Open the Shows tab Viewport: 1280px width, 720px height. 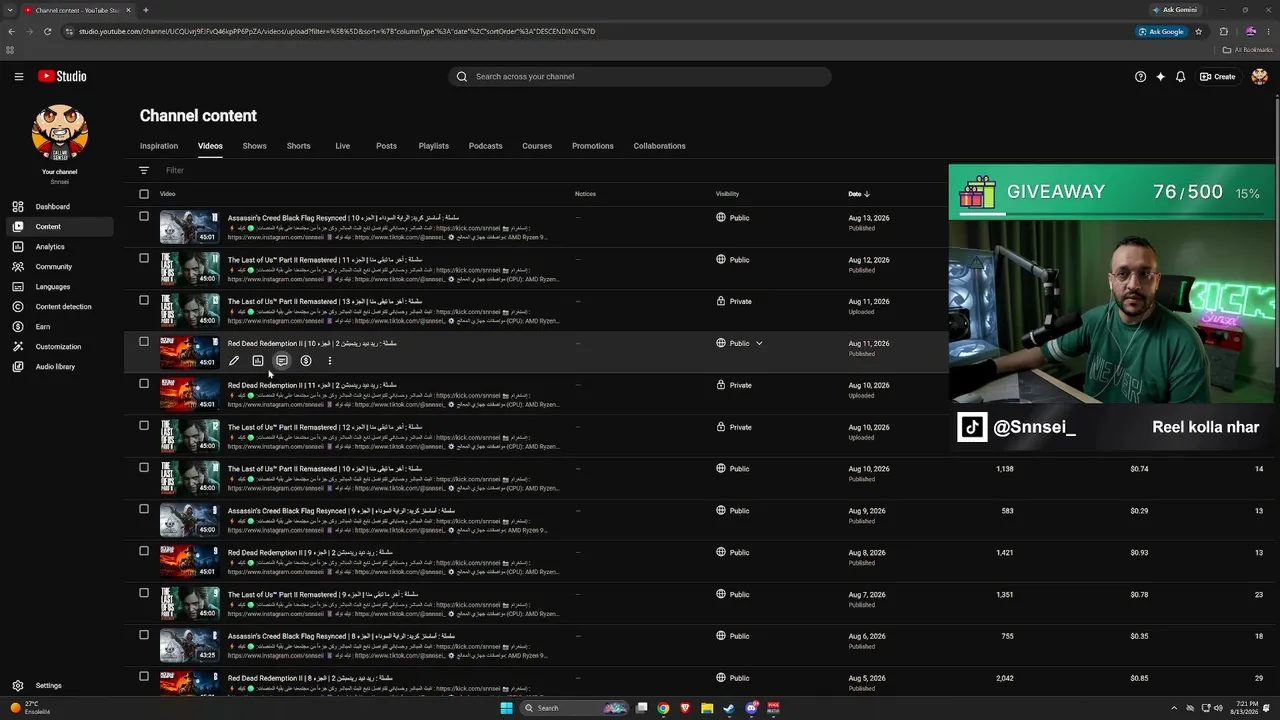255,146
